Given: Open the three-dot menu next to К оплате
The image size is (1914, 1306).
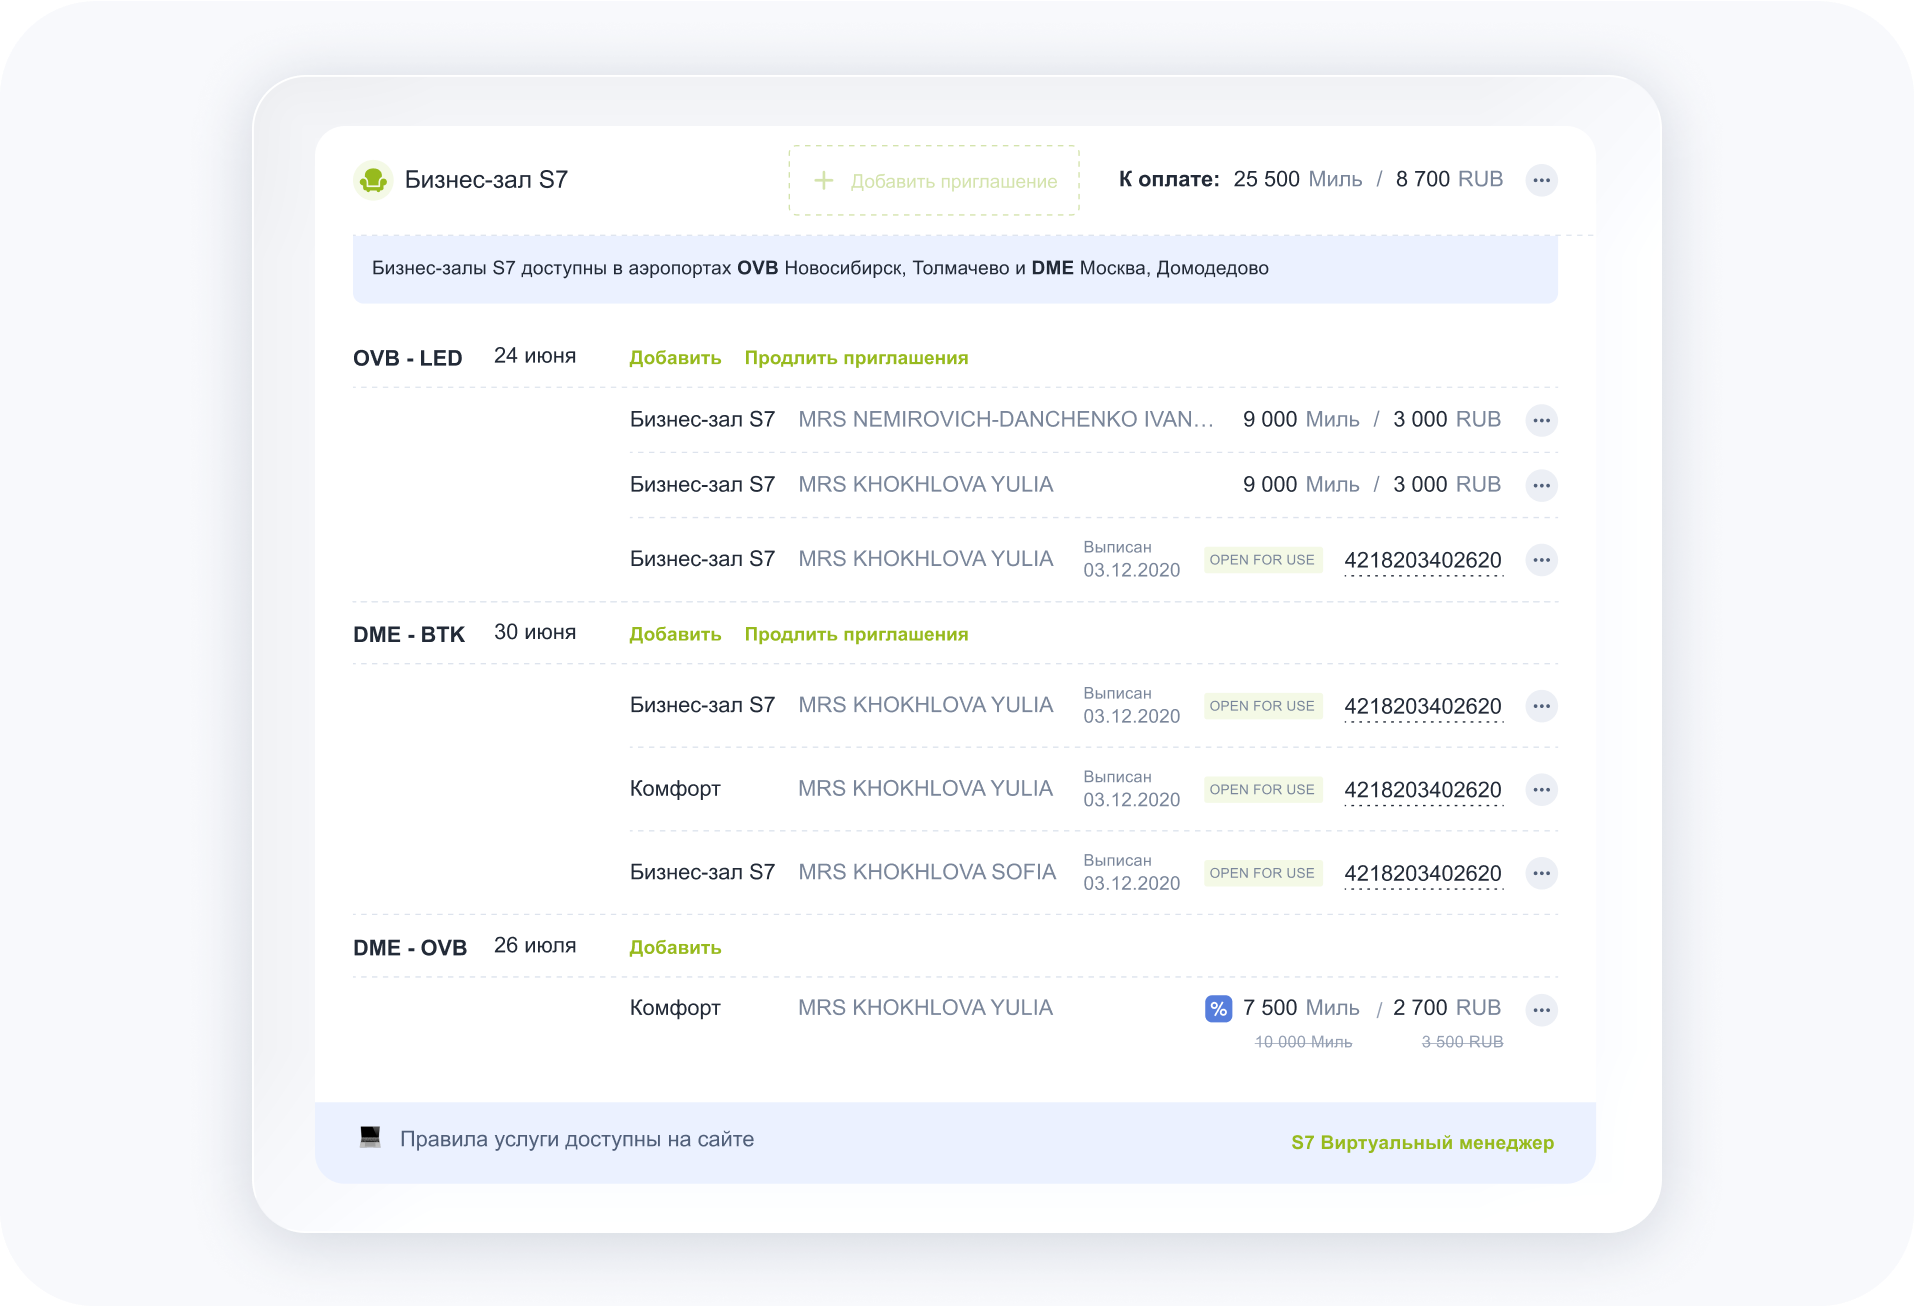Looking at the screenshot, I should coord(1541,180).
